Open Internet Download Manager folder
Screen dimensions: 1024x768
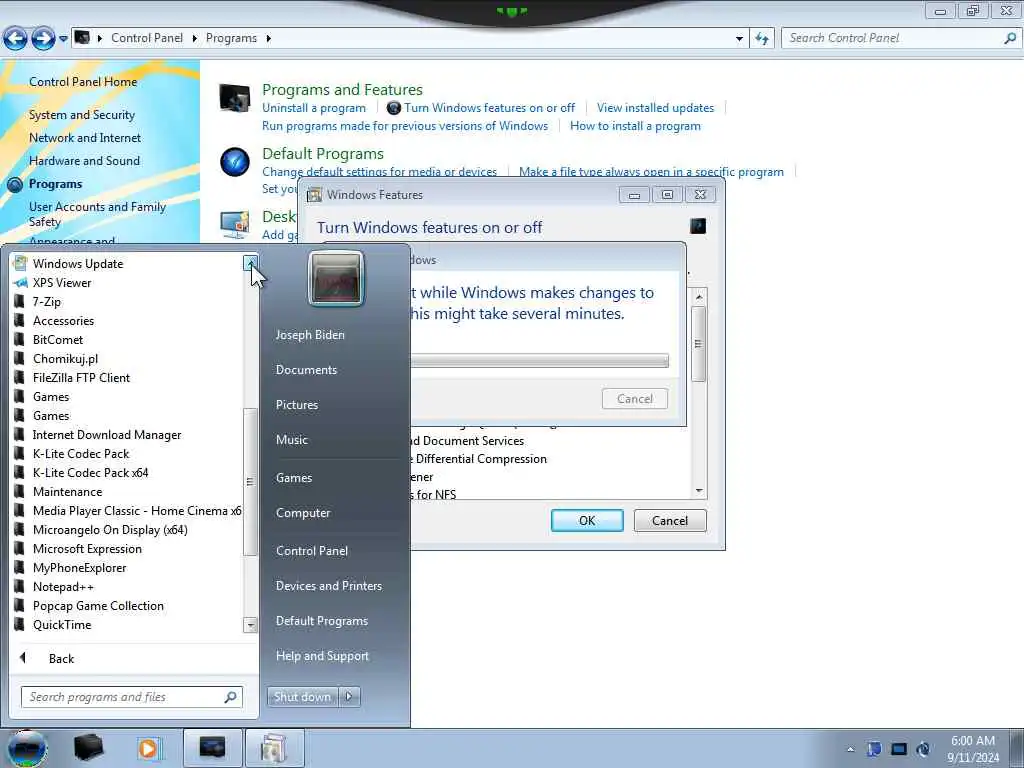[x=107, y=435]
